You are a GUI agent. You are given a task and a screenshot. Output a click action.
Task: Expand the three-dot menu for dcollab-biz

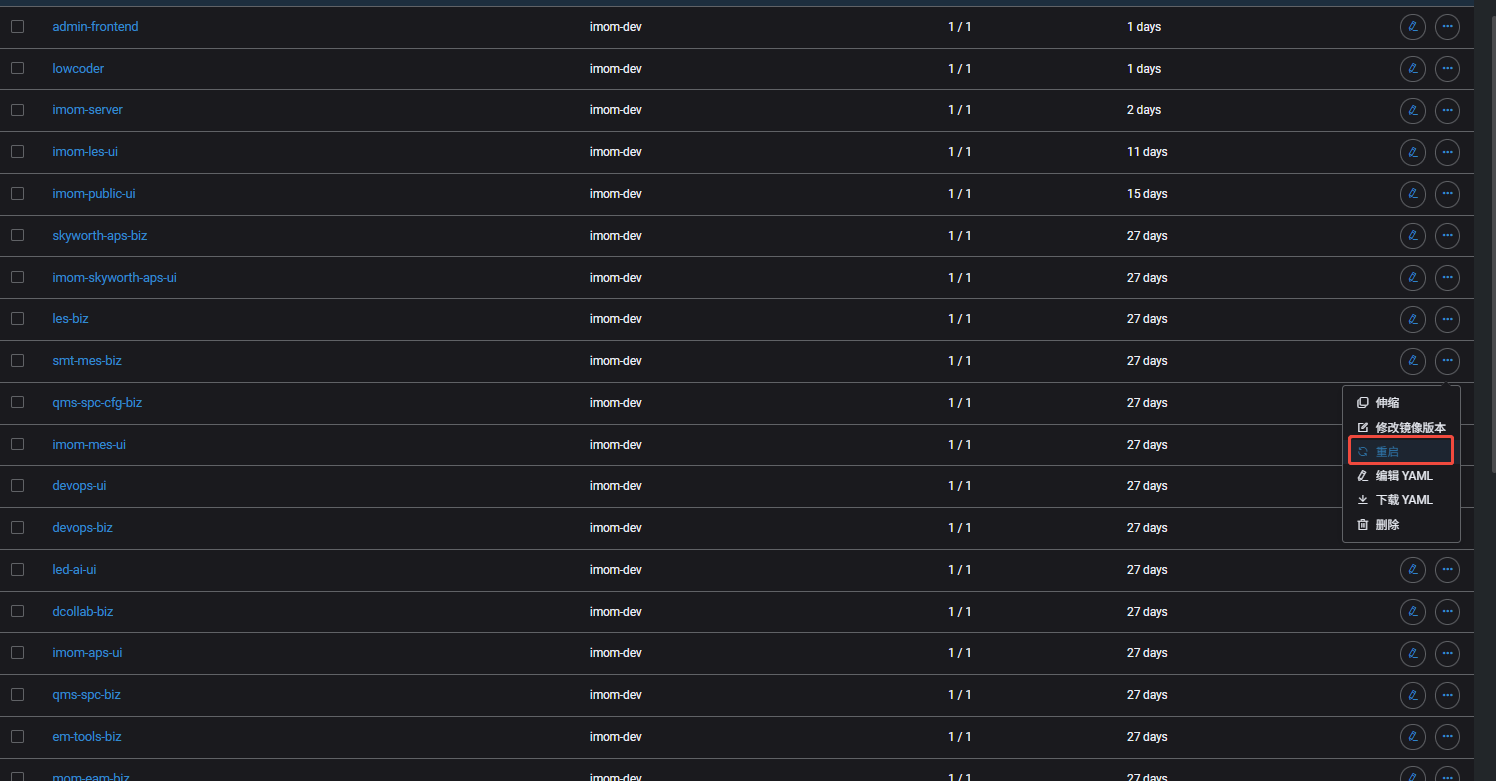click(x=1447, y=612)
